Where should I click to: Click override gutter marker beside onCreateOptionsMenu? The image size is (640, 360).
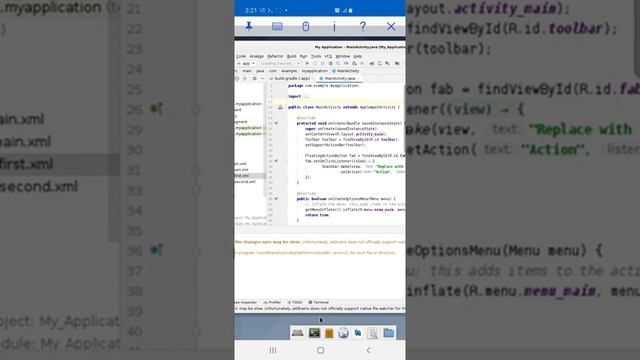point(276,199)
